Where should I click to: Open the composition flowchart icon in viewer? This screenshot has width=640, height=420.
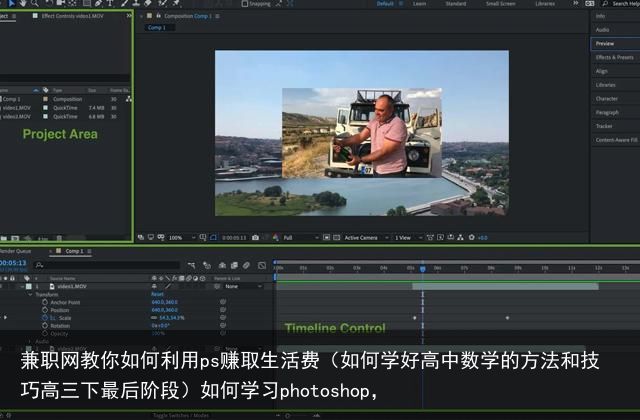pos(460,238)
